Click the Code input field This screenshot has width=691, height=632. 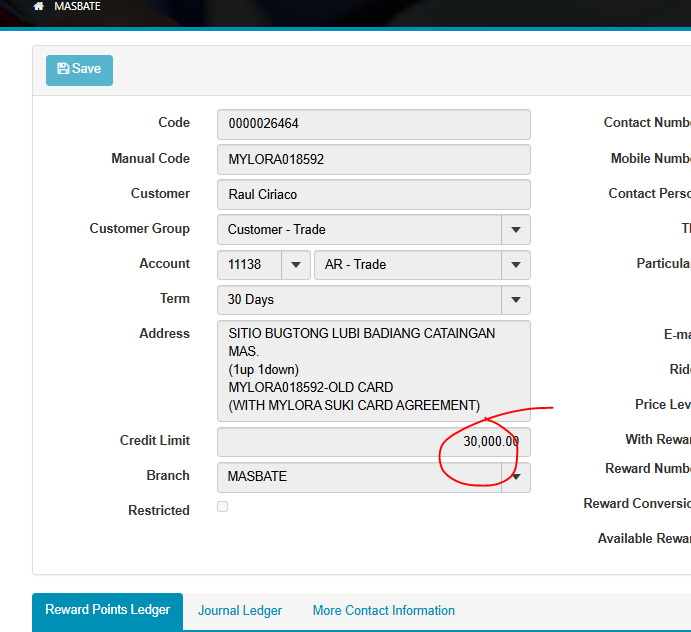click(x=373, y=124)
